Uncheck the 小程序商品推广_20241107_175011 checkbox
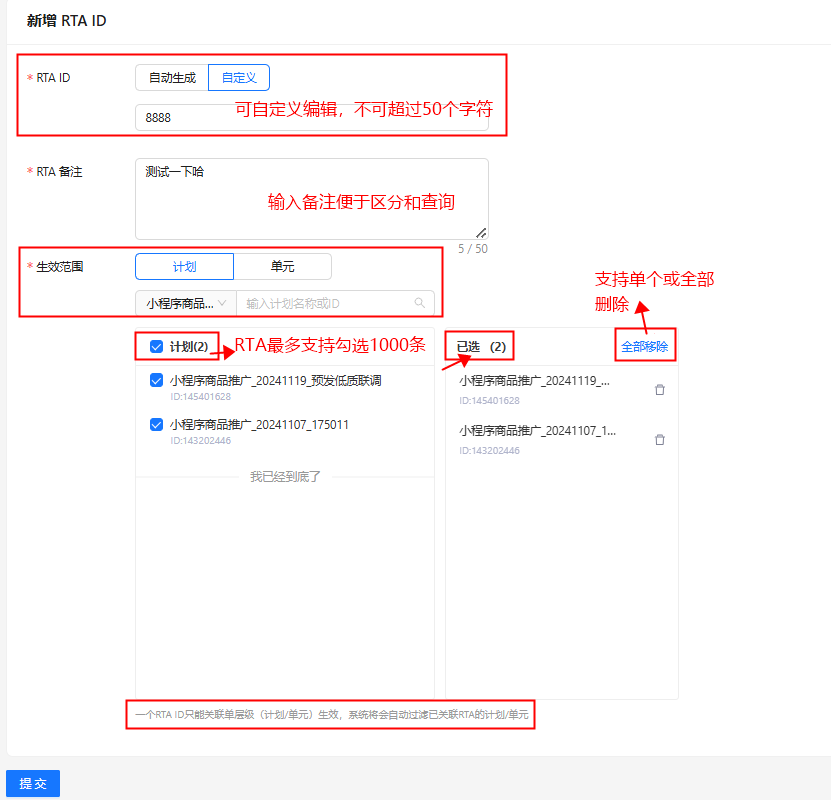 click(x=156, y=424)
